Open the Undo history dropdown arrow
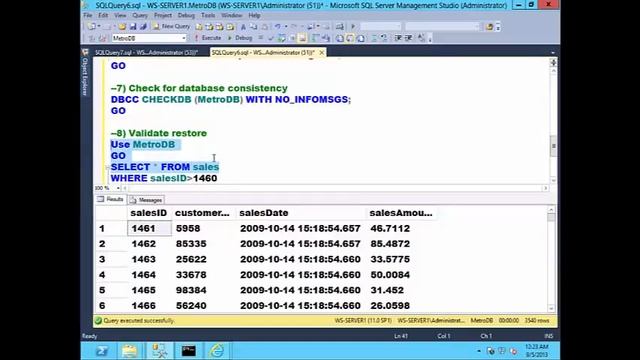This screenshot has height=360, width=640. click(x=286, y=27)
